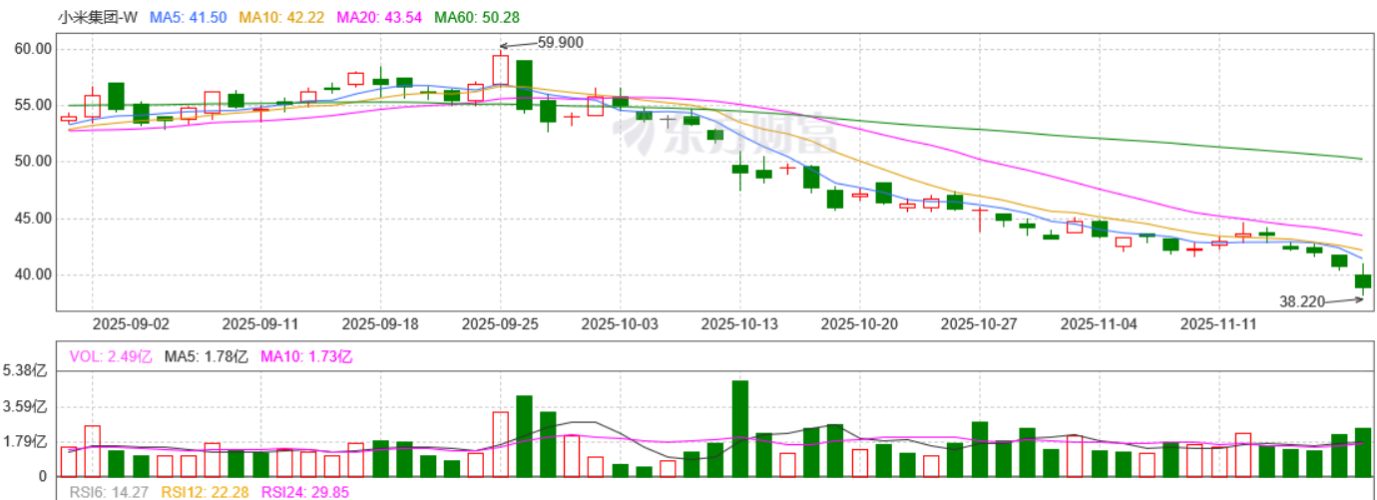Click the 45.00 price axis label
Image resolution: width=1377 pixels, height=500 pixels.
click(34, 218)
